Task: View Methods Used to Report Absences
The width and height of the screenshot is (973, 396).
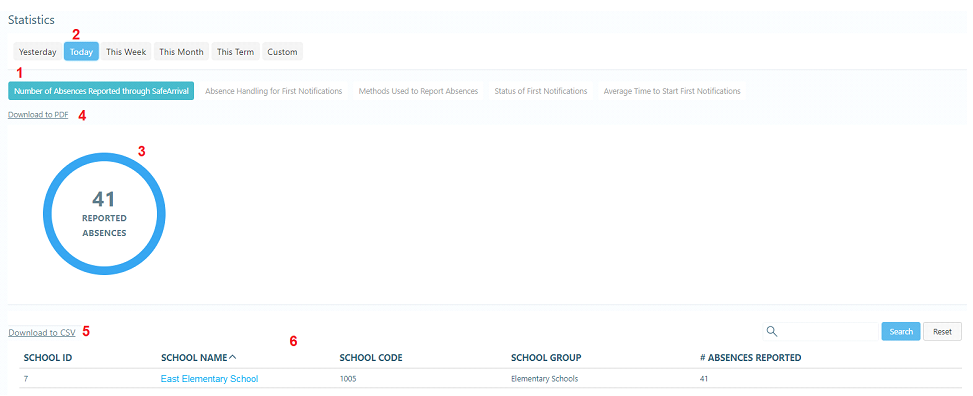Action: coord(418,91)
